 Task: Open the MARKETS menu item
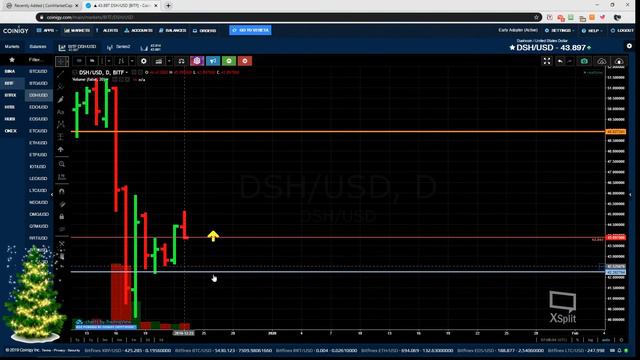tap(77, 30)
